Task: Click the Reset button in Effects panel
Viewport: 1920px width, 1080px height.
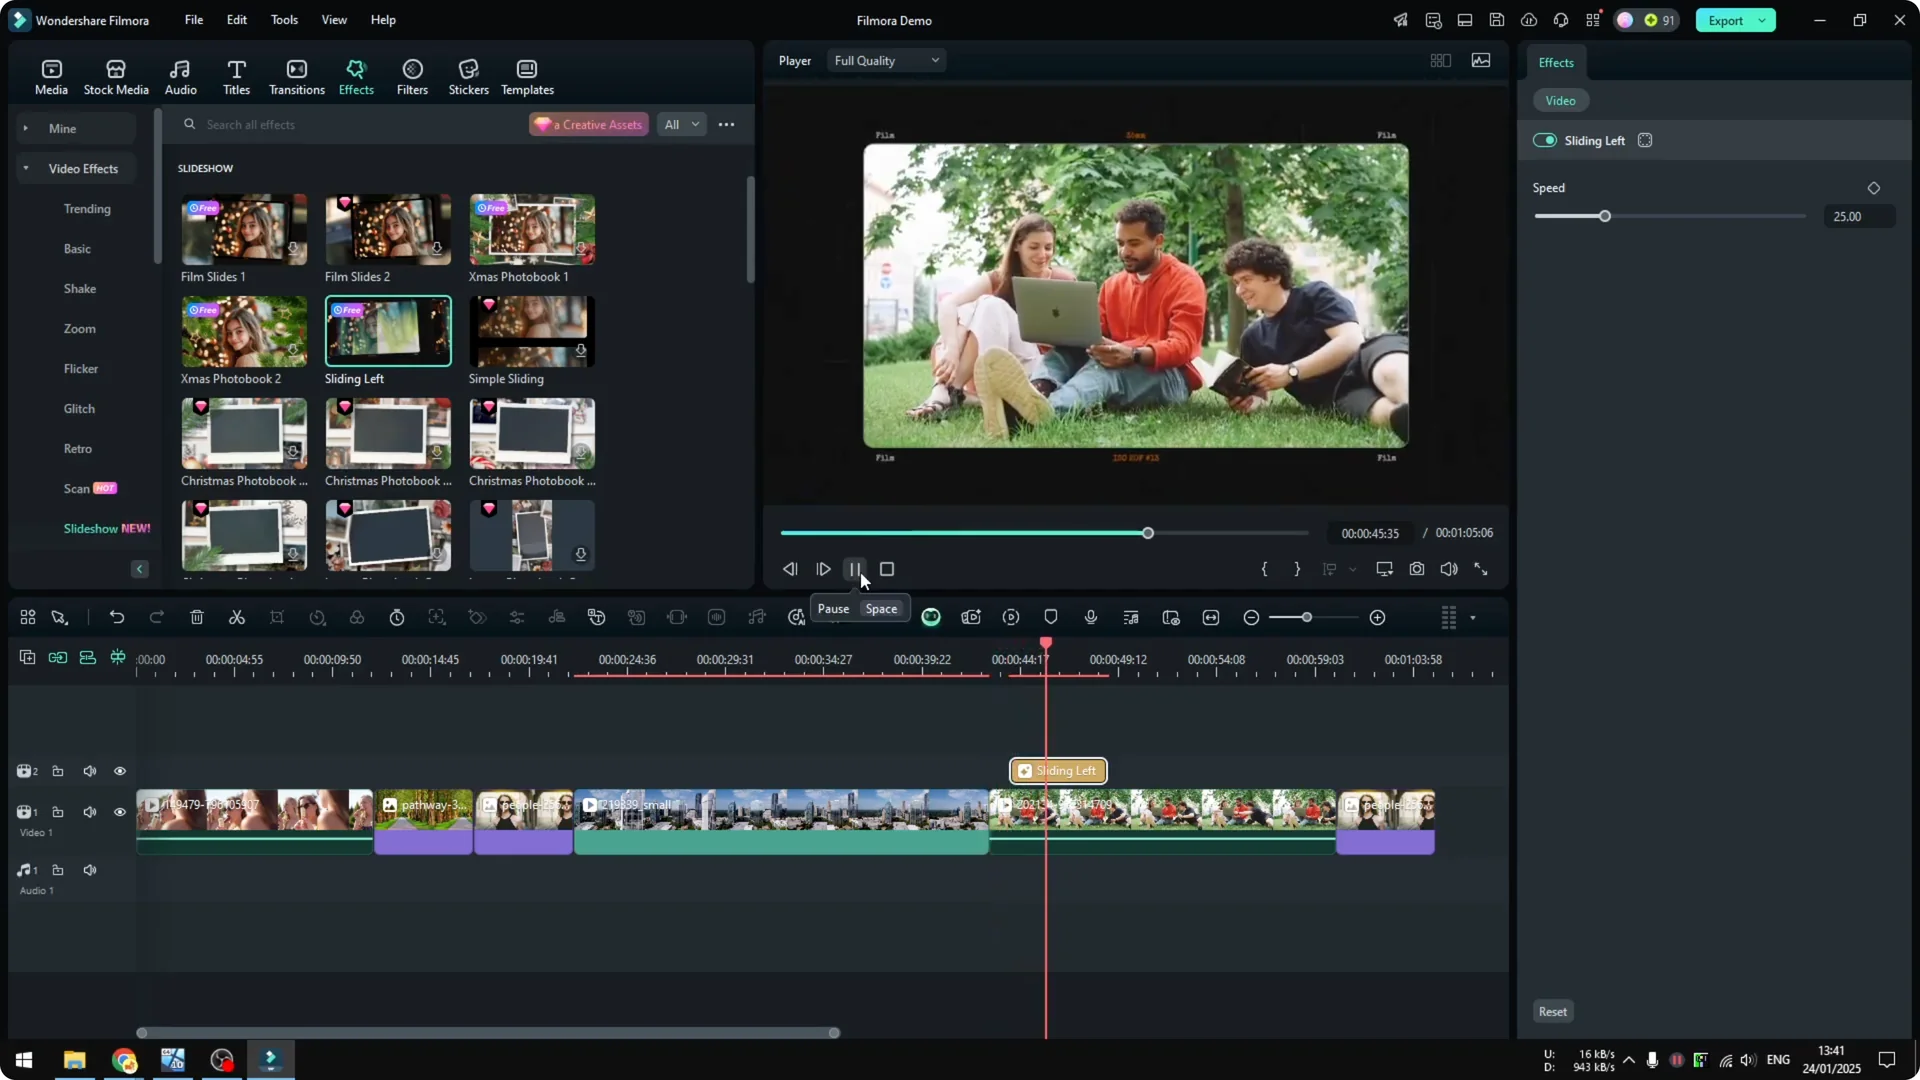Action: click(x=1553, y=1012)
